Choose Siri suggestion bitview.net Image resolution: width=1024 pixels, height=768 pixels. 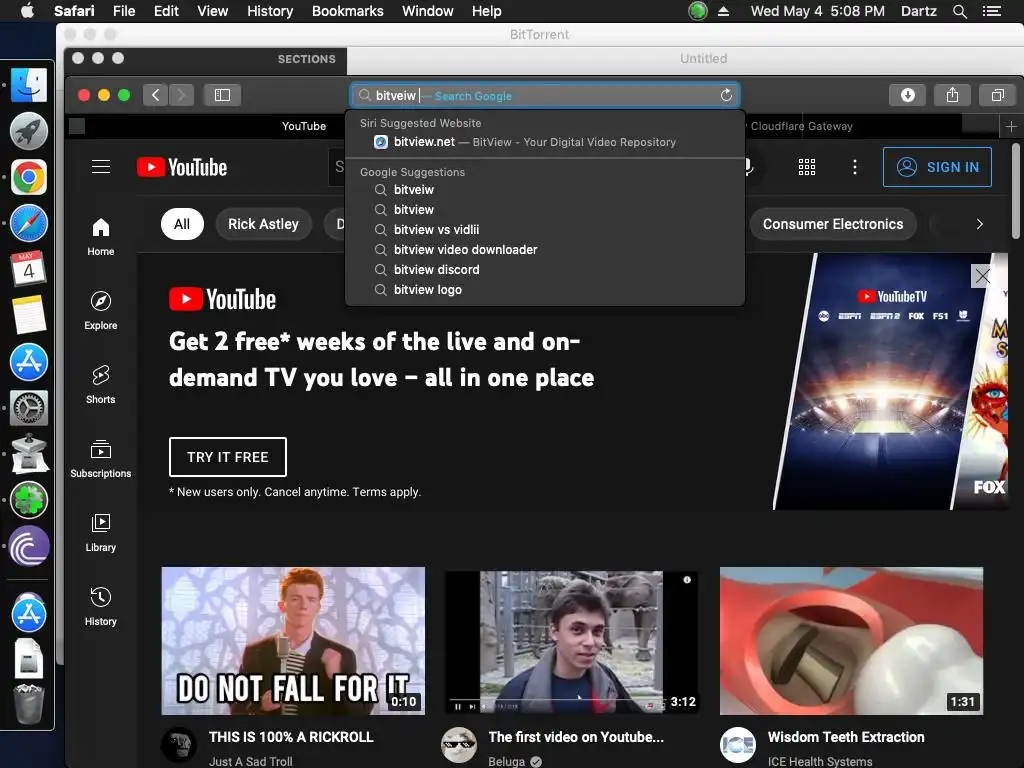click(545, 142)
